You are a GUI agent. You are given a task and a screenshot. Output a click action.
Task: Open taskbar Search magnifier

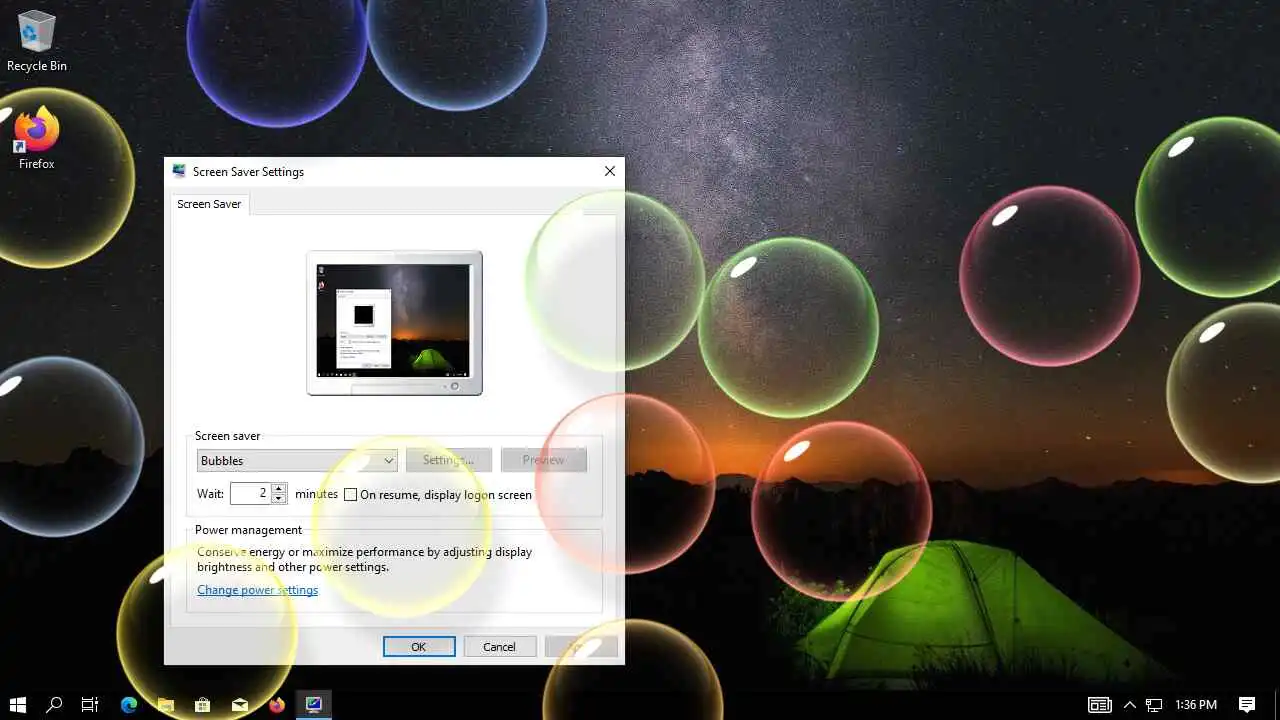click(x=54, y=704)
